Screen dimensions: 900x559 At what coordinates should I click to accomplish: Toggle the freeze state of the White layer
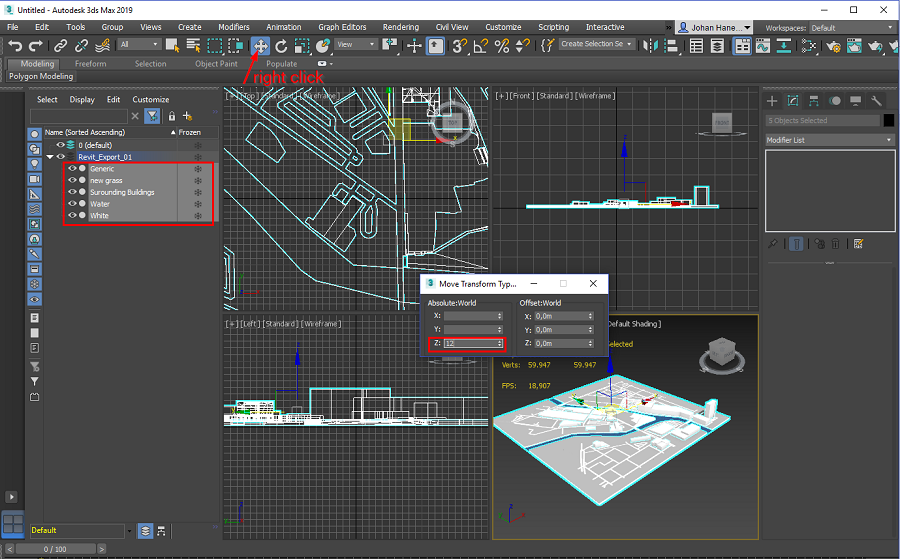click(x=197, y=216)
